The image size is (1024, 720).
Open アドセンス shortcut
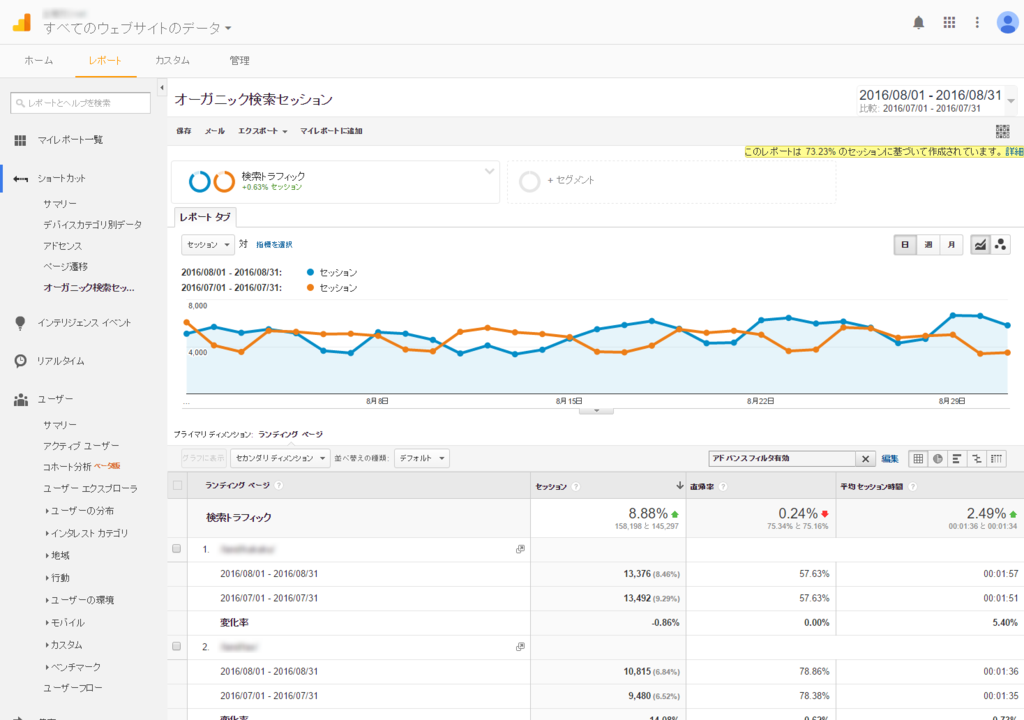click(63, 246)
